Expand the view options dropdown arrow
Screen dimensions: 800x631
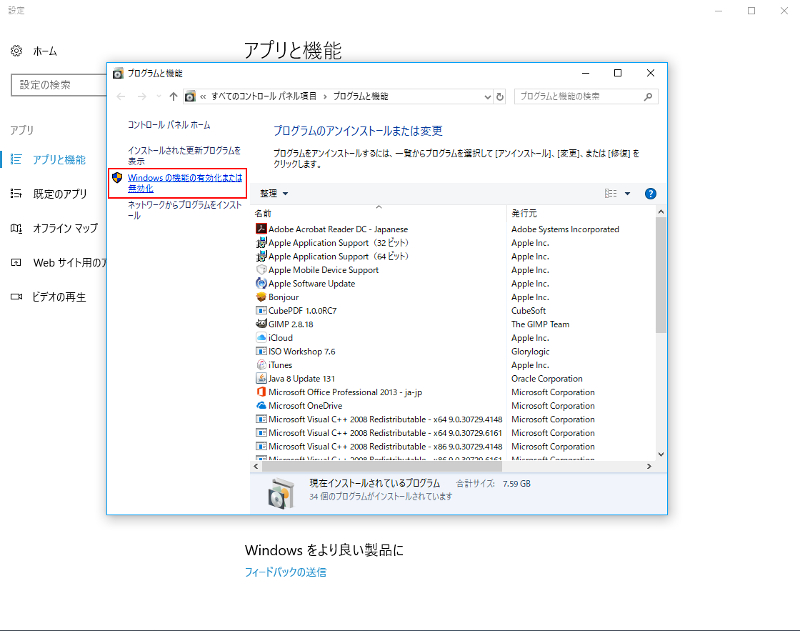coord(628,193)
